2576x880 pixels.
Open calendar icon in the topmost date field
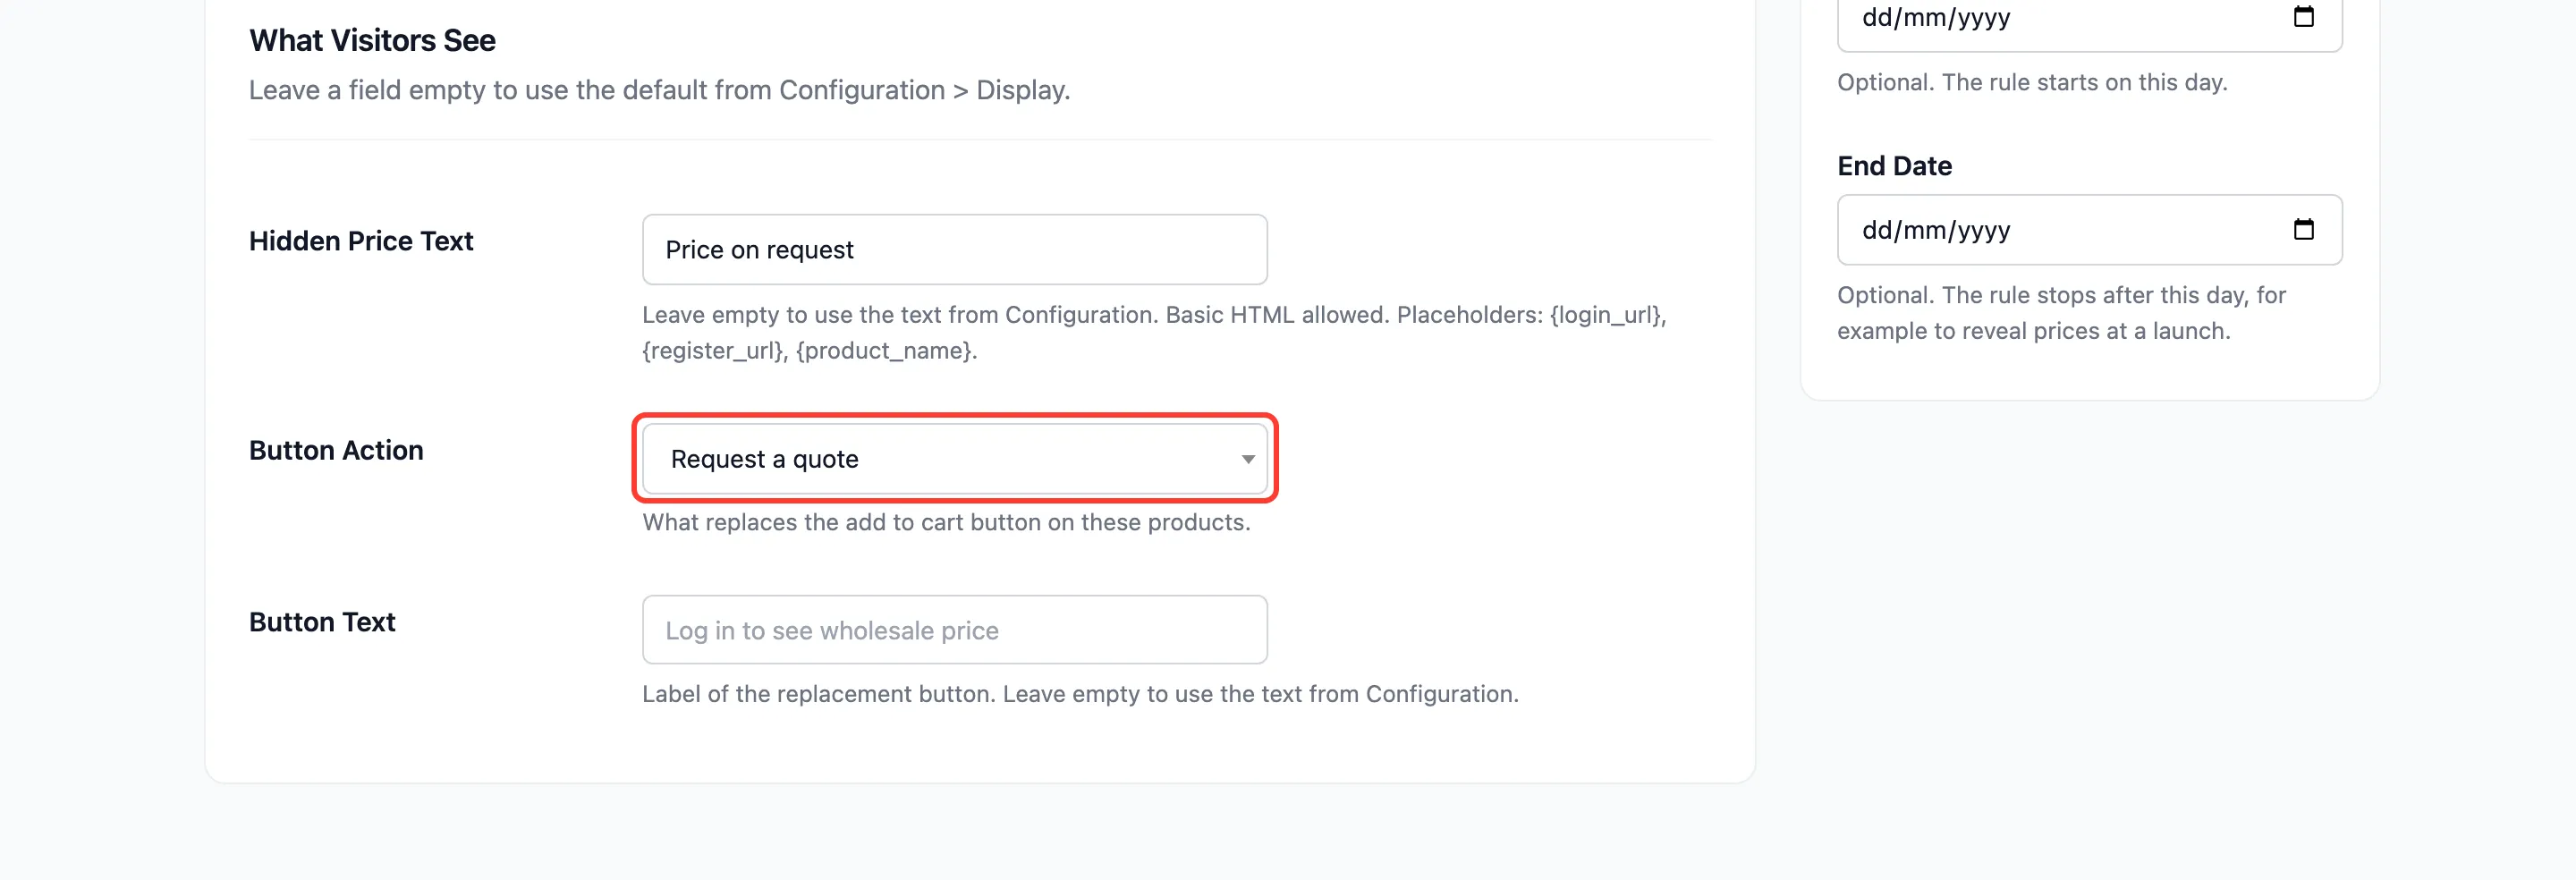coord(2303,16)
